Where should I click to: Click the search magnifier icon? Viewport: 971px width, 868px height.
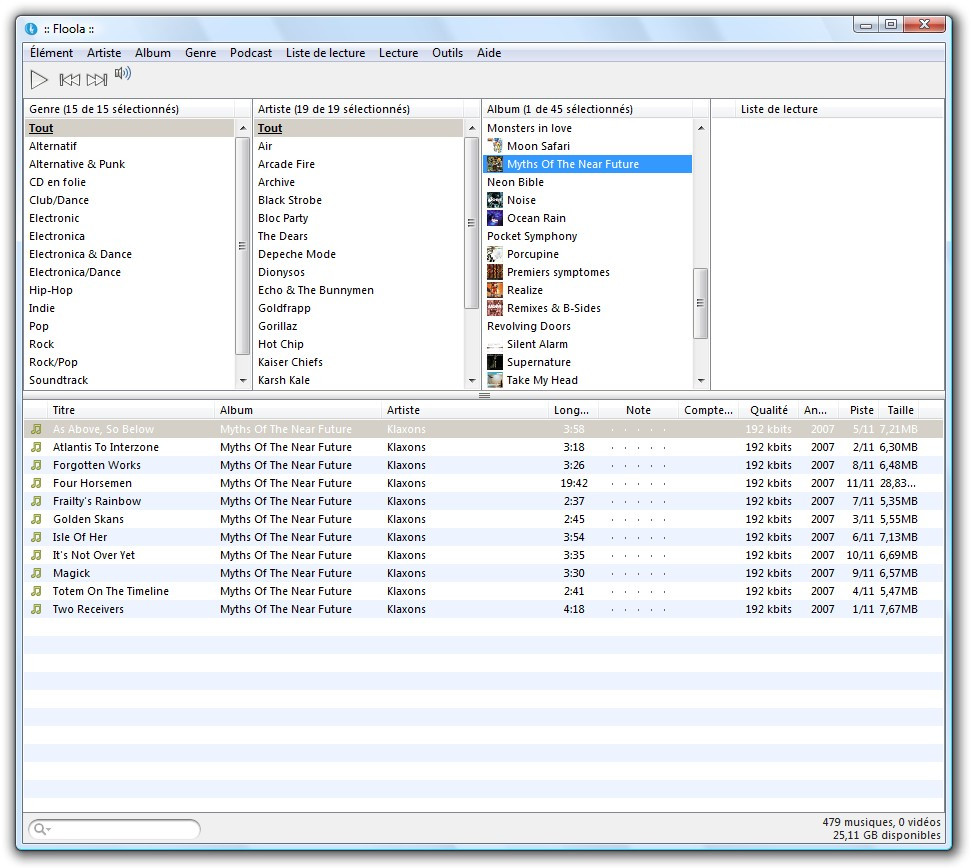[x=40, y=829]
